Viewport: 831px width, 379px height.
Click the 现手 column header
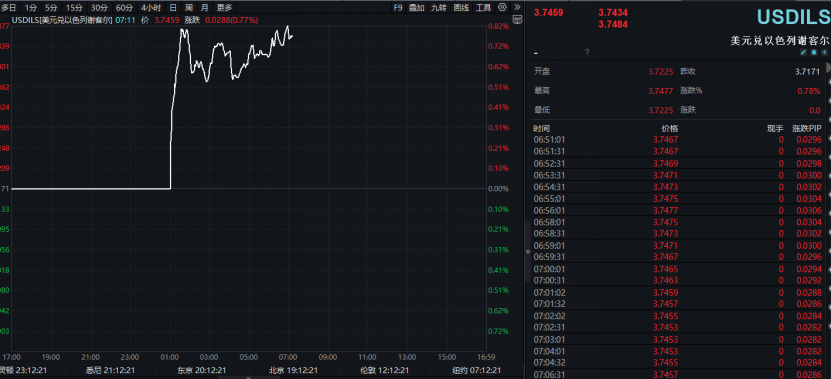click(775, 128)
